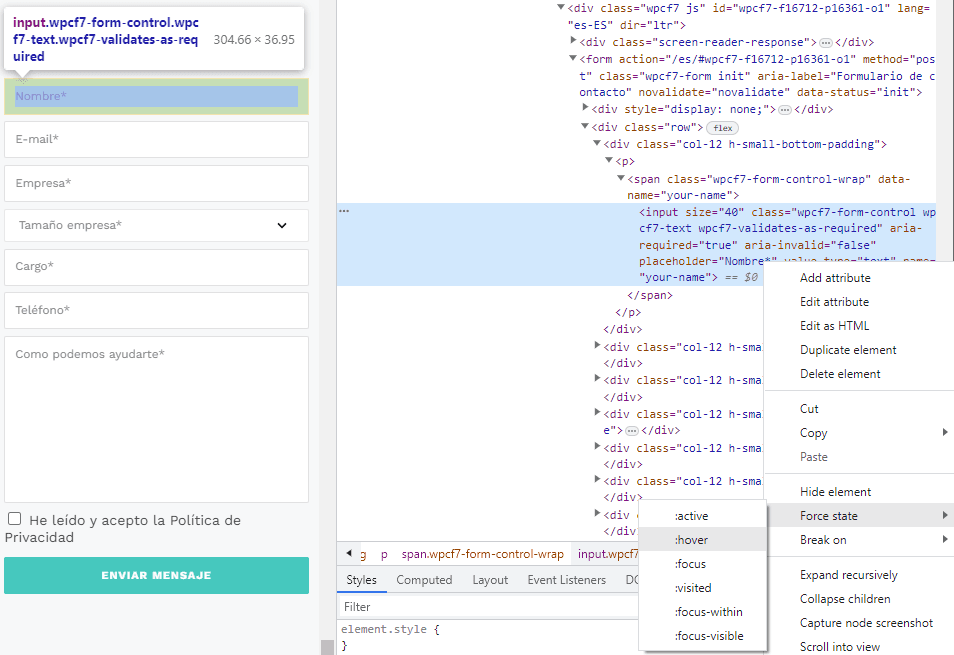The width and height of the screenshot is (954, 655).
Task: Open the Copy submenu
Action: pos(858,433)
